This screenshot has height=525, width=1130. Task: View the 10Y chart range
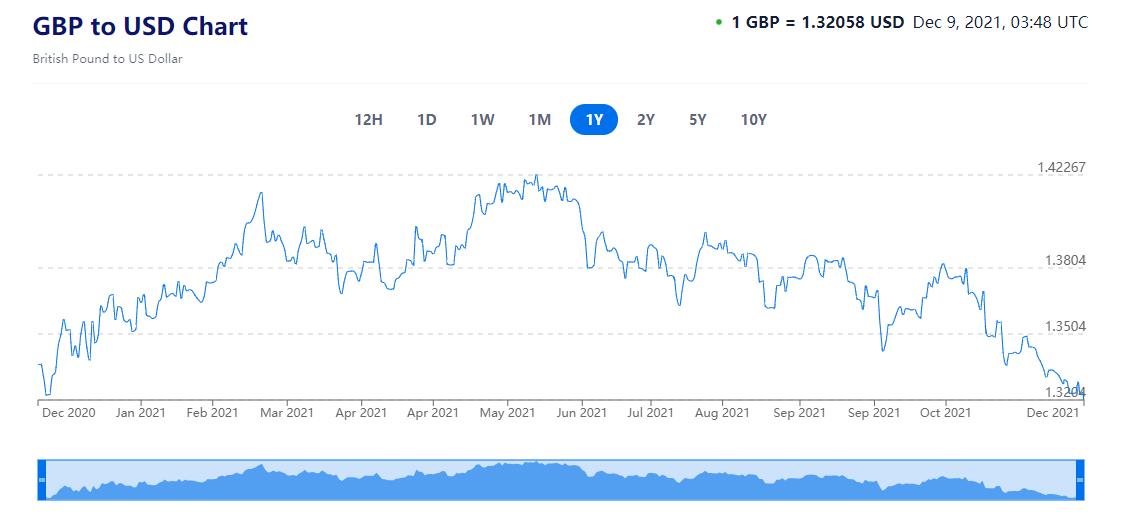(754, 120)
